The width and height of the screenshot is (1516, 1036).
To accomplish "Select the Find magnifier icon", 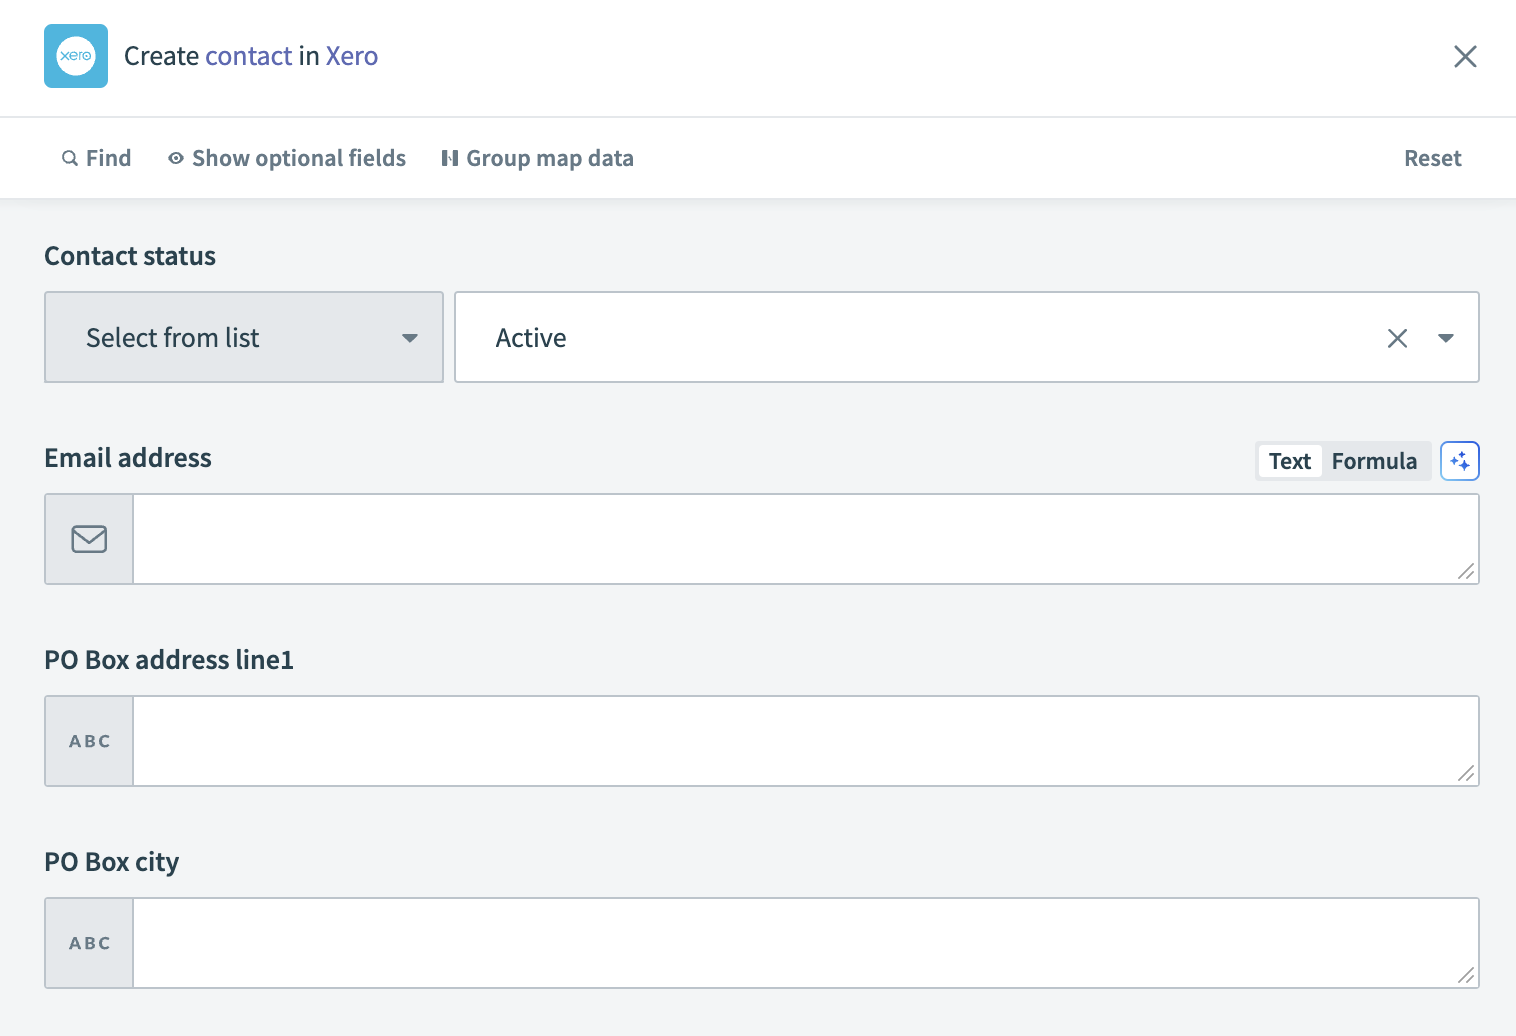I will click(70, 158).
